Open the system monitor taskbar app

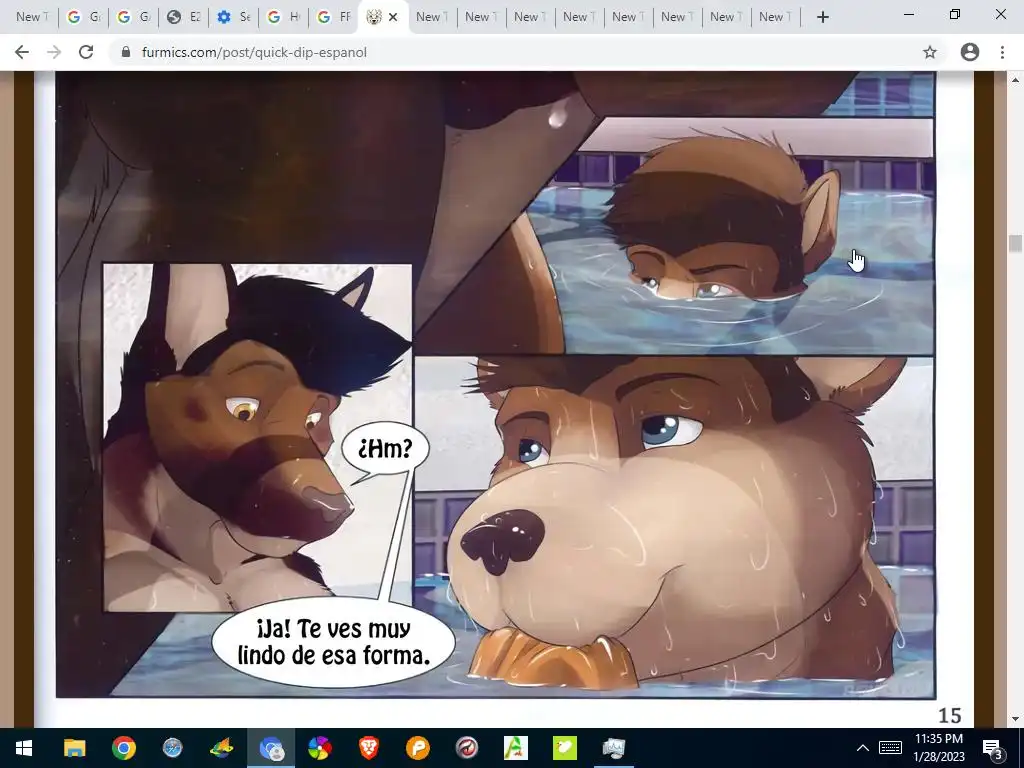tap(613, 748)
